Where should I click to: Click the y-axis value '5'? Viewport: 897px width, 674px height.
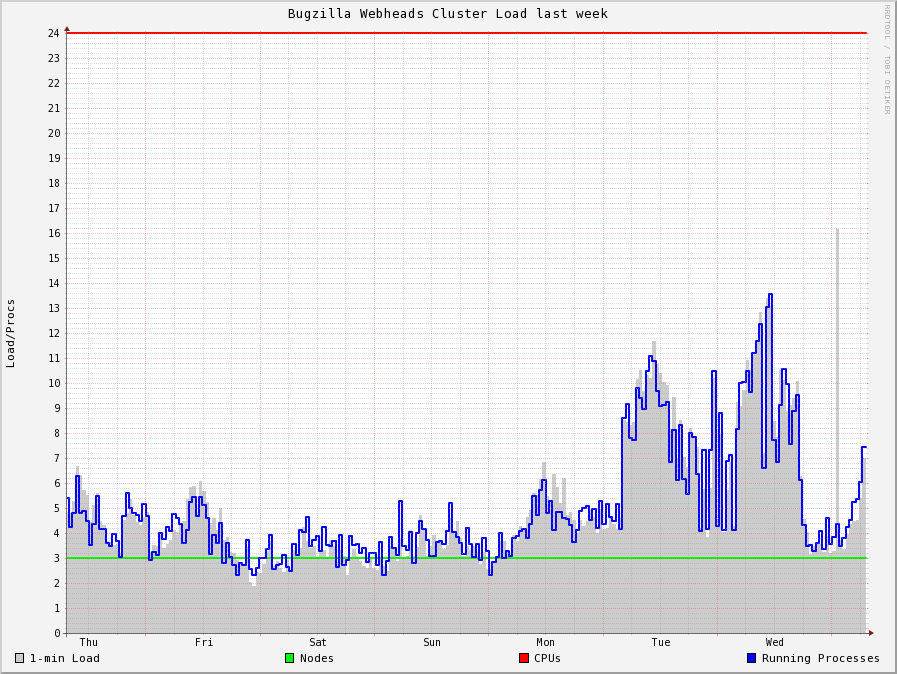pos(57,508)
